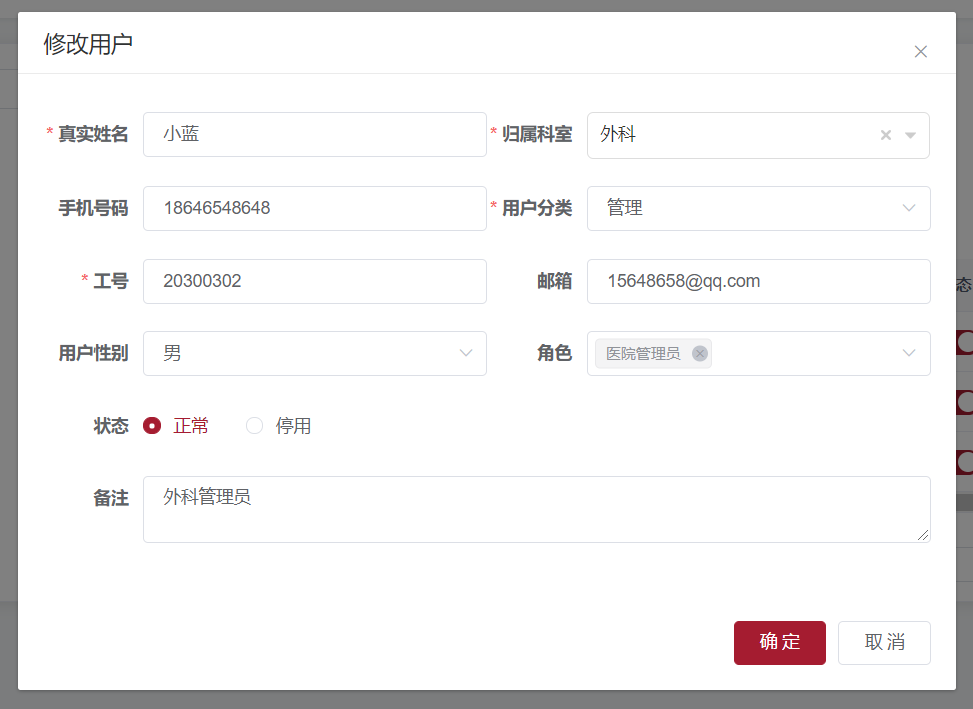Click the 邮箱 input field
Image resolution: width=973 pixels, height=709 pixels.
(x=758, y=282)
